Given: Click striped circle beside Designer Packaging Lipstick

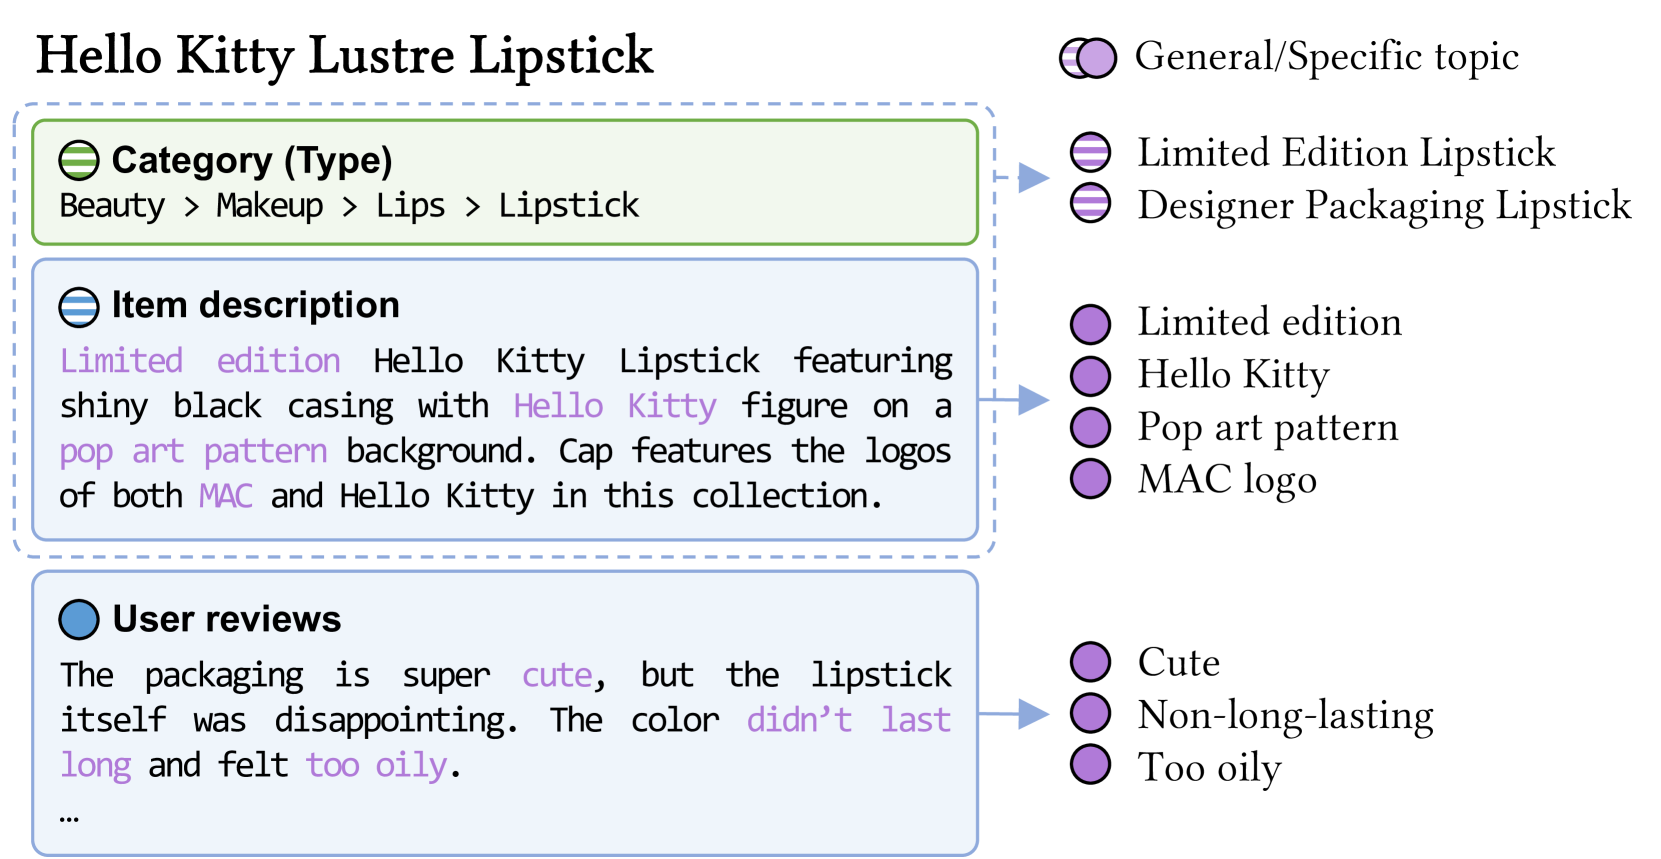Looking at the screenshot, I should (1090, 204).
